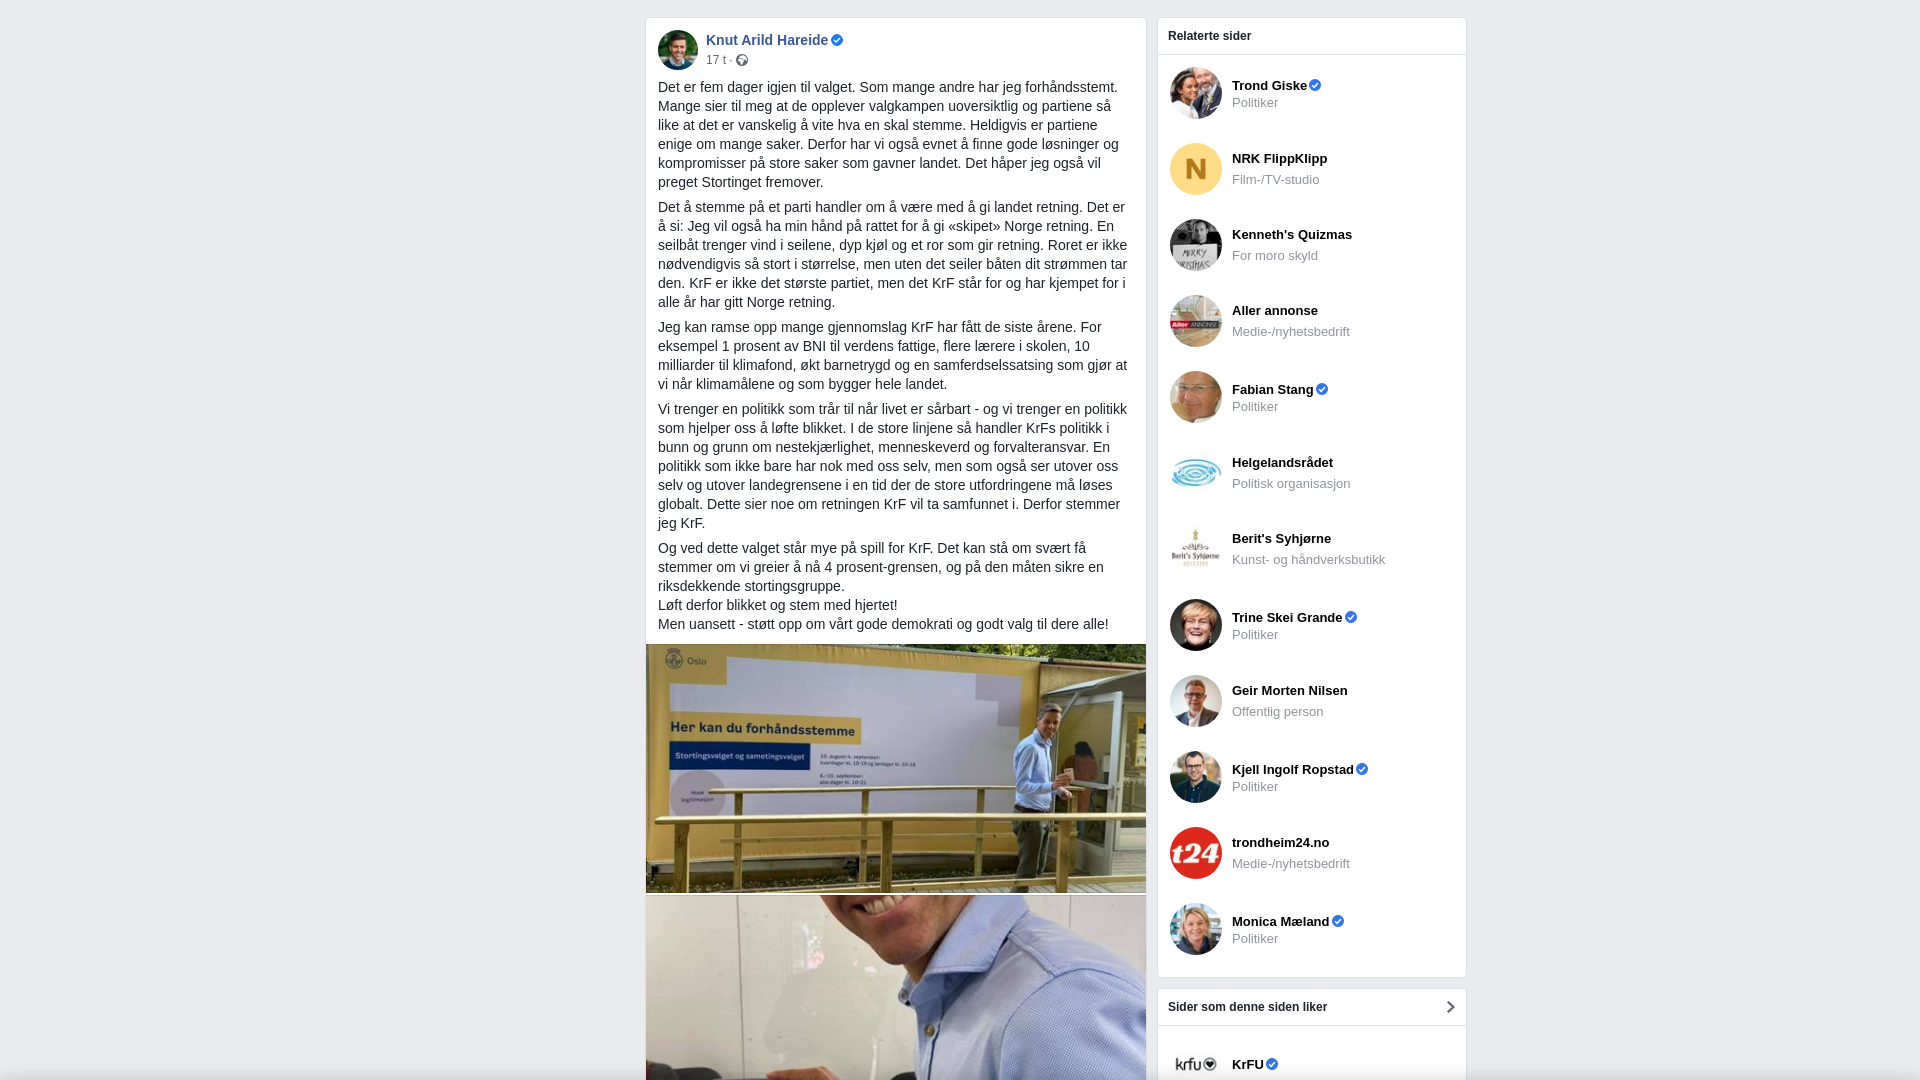This screenshot has width=1920, height=1080.
Task: Select Monica Mæland in related pages
Action: (1281, 921)
